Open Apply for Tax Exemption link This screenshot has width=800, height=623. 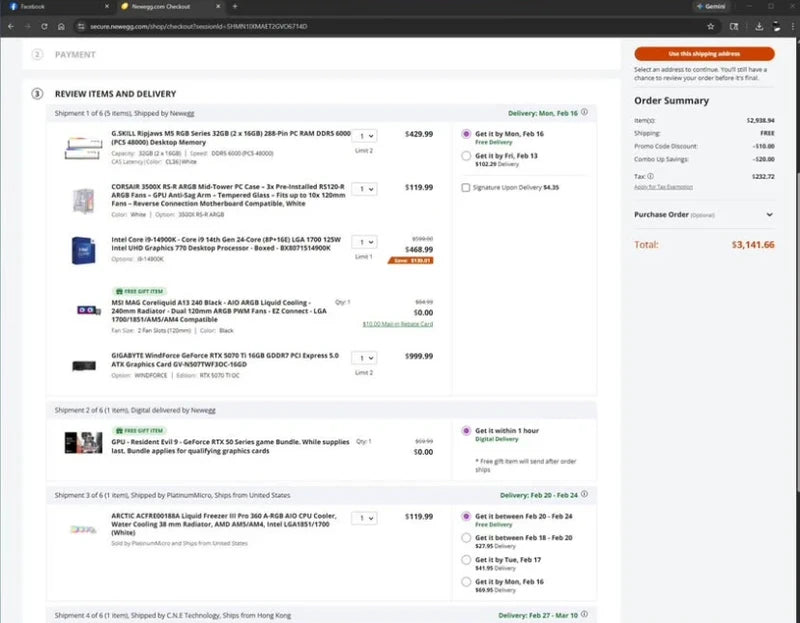pos(663,187)
